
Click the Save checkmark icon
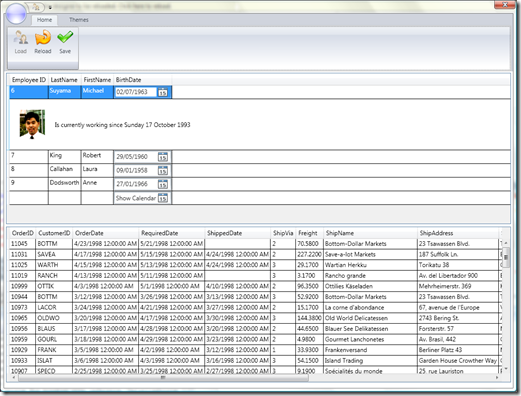click(x=65, y=37)
